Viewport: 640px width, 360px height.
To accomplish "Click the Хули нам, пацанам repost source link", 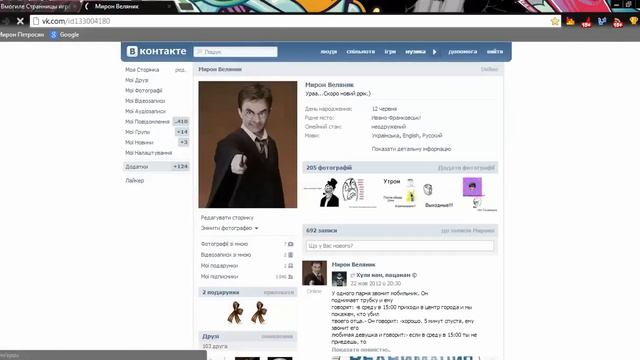I will coord(386,275).
